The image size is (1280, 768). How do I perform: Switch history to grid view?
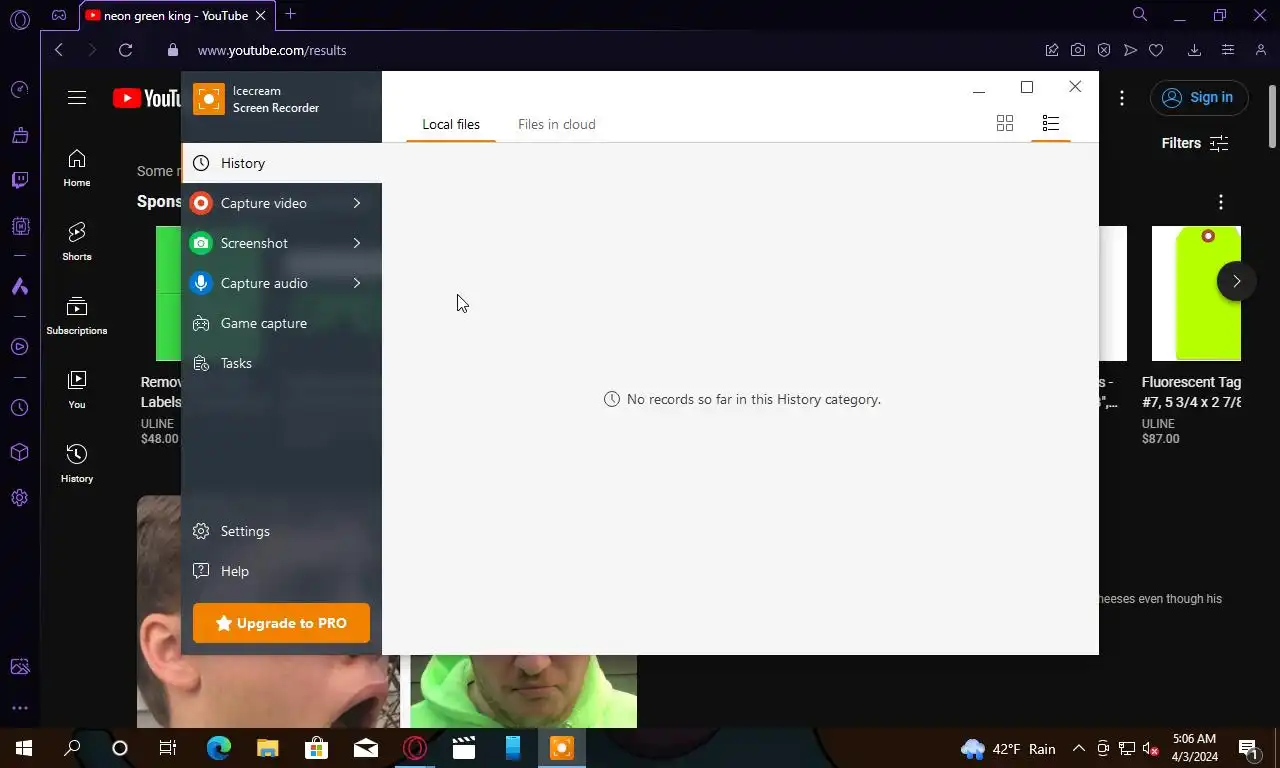point(1005,123)
